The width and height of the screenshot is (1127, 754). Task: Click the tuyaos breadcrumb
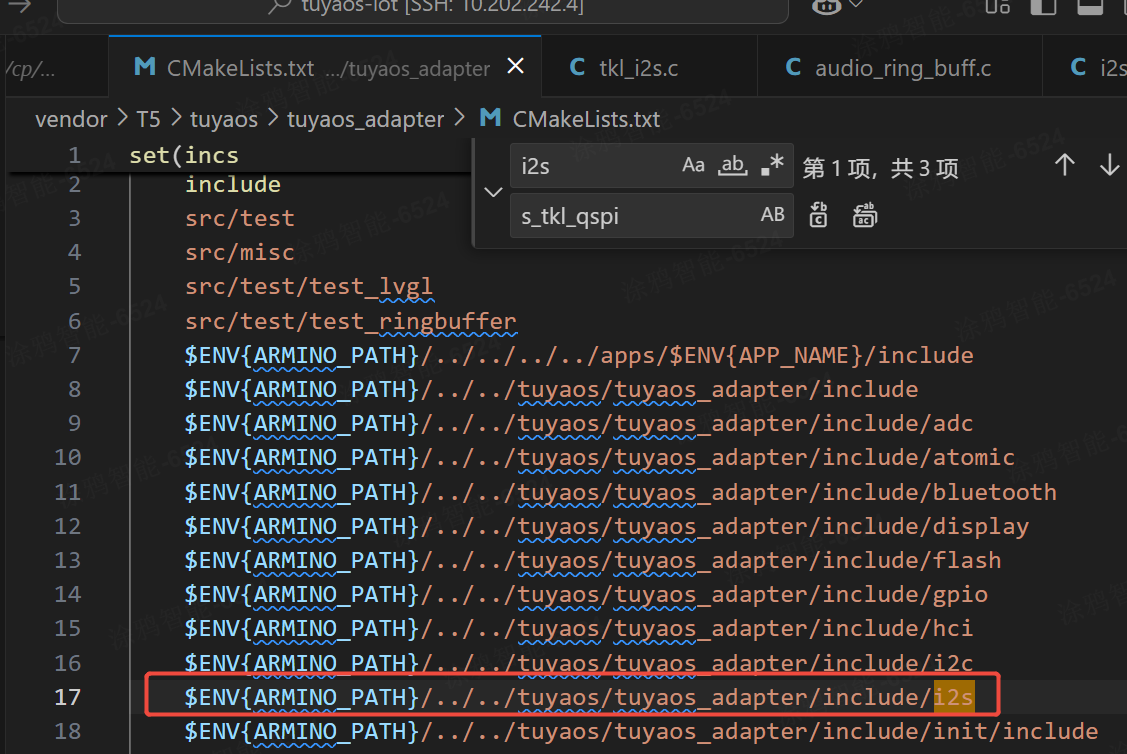tap(224, 119)
